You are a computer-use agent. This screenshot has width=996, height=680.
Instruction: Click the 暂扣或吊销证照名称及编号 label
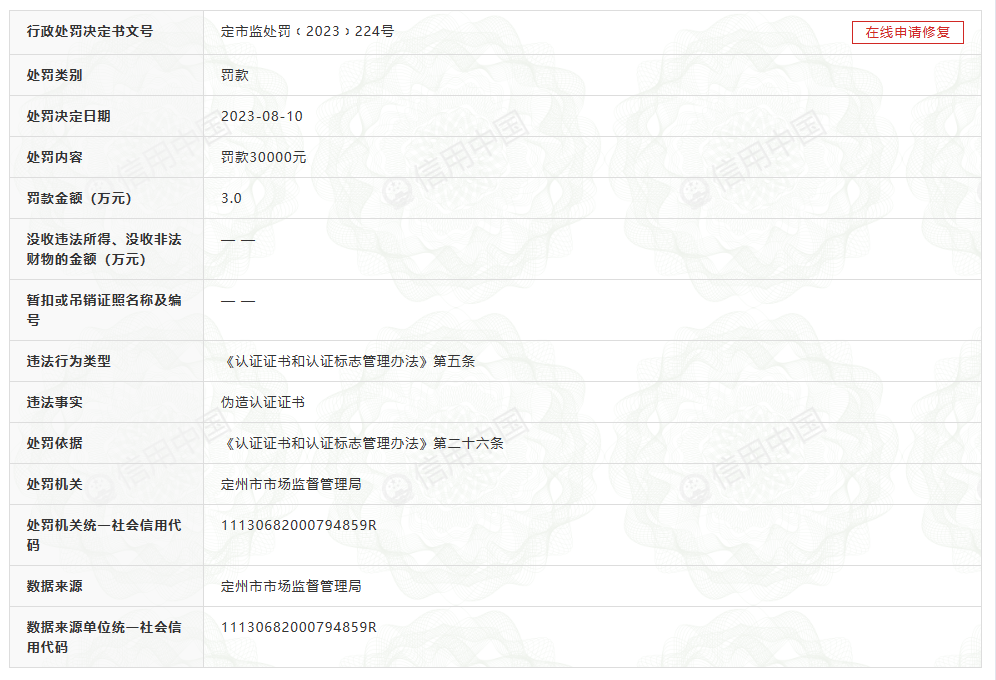(x=104, y=310)
